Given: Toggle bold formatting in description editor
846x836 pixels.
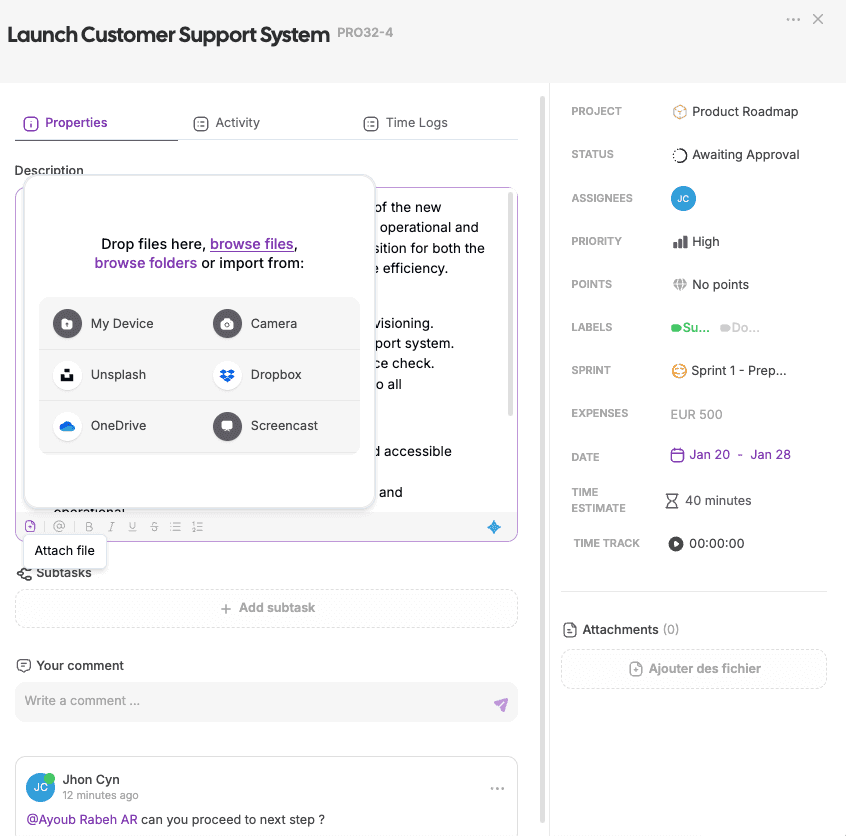Looking at the screenshot, I should click(x=89, y=527).
